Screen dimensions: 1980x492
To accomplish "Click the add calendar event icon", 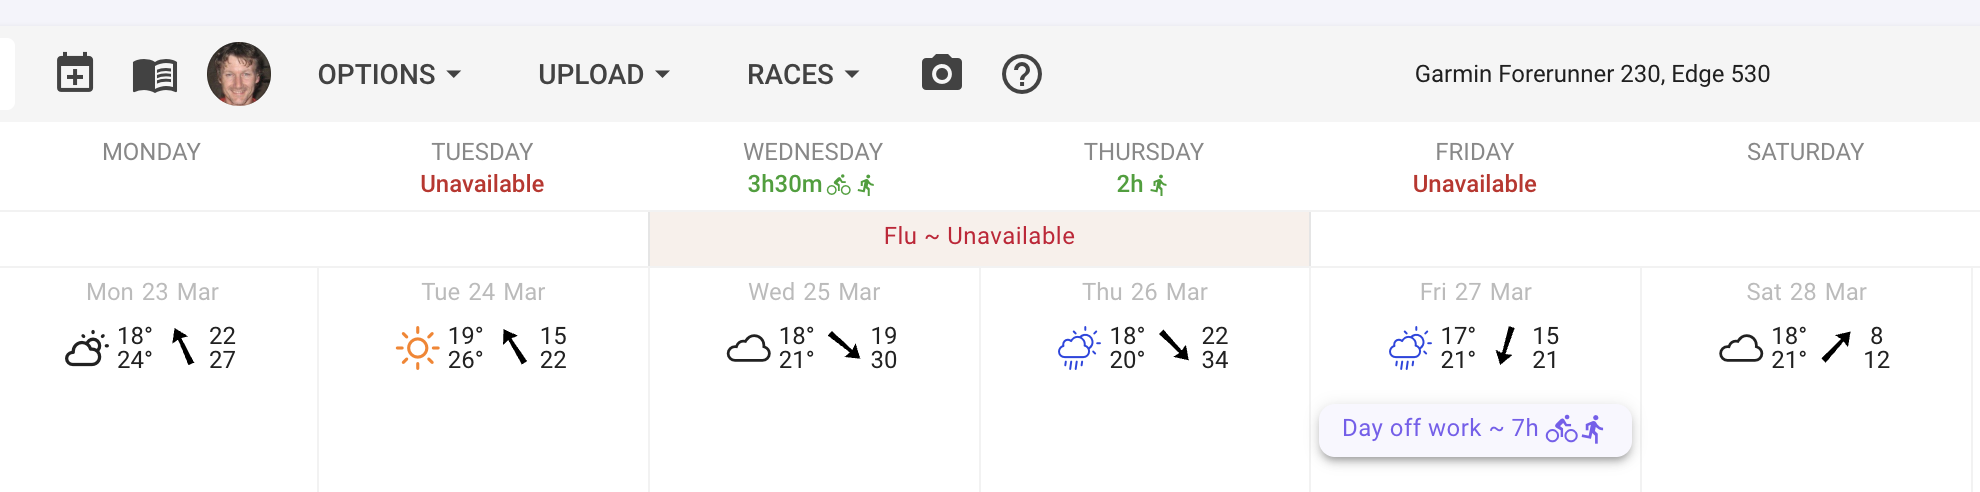I will point(75,74).
